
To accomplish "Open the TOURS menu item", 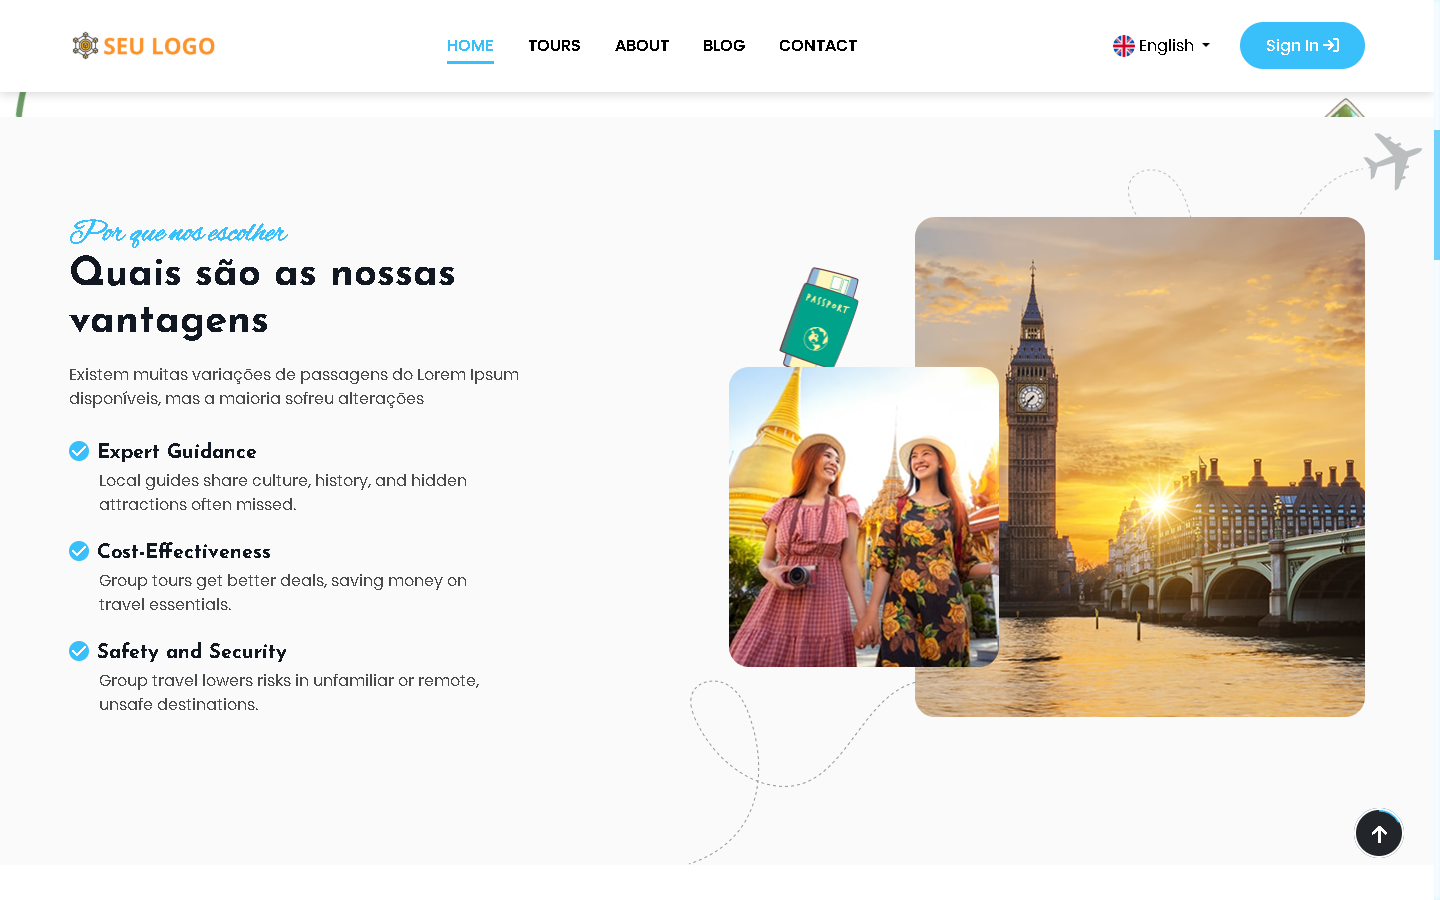I will pos(554,46).
